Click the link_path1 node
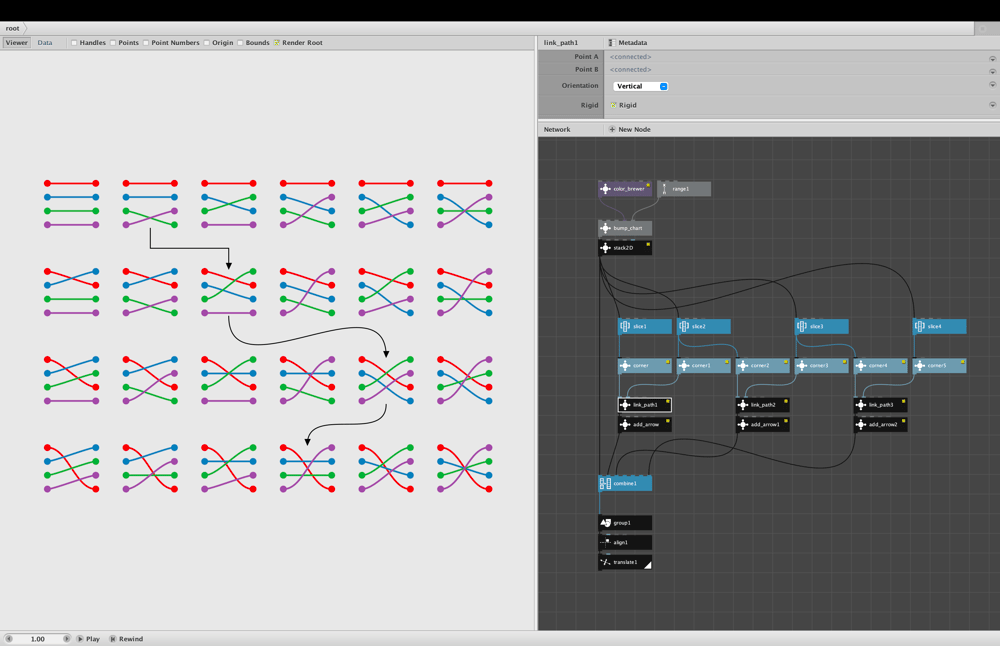The height and width of the screenshot is (646, 1000). coord(645,404)
